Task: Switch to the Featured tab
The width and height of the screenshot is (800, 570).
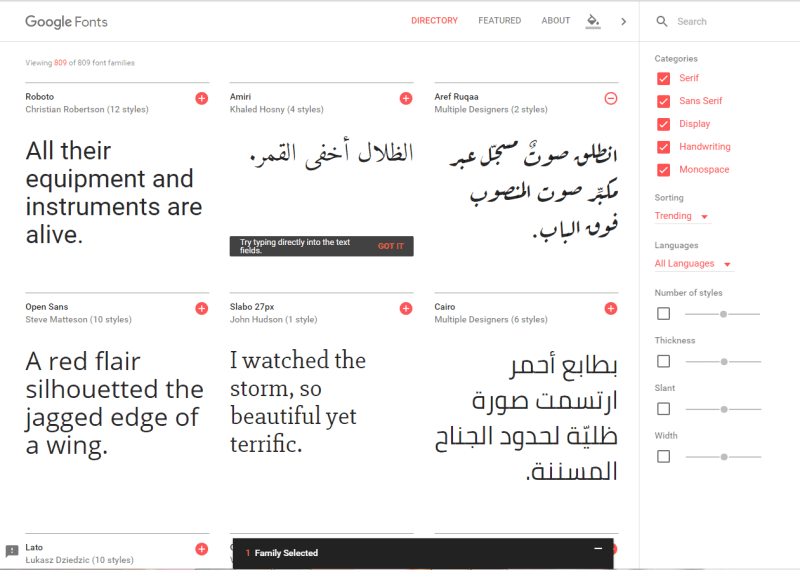Action: point(499,20)
